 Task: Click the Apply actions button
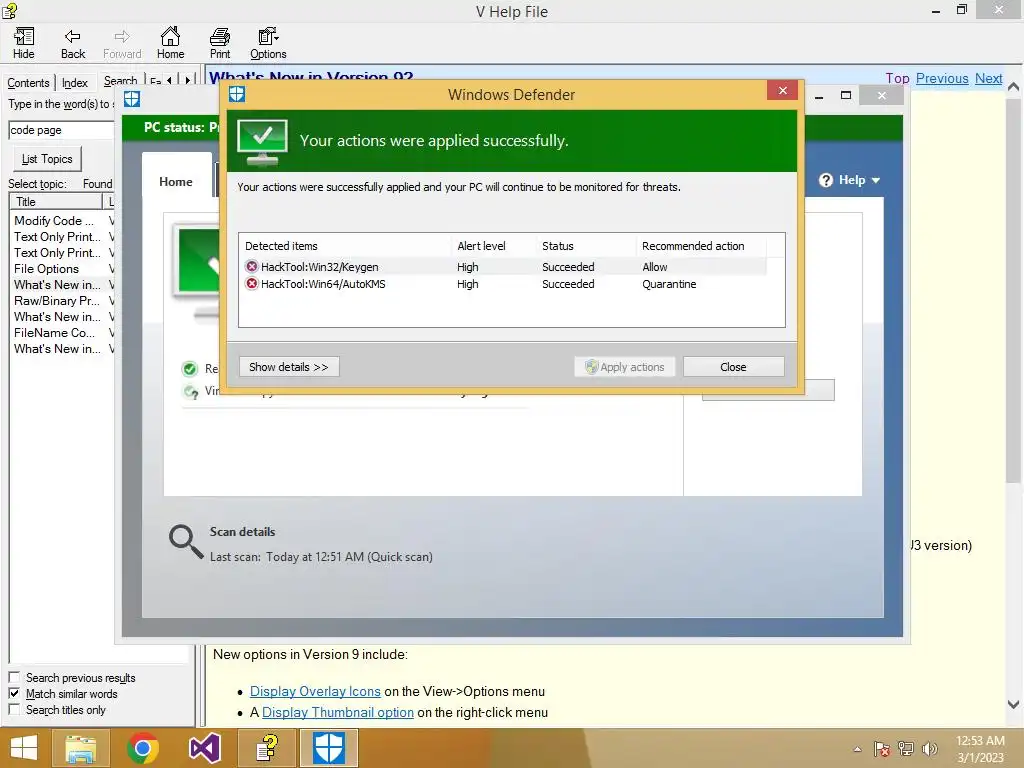tap(625, 367)
